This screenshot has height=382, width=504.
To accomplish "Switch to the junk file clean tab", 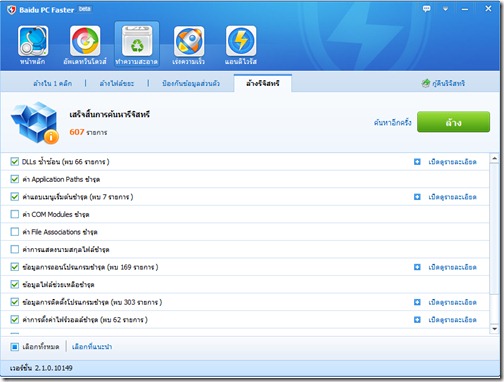I will tap(117, 83).
